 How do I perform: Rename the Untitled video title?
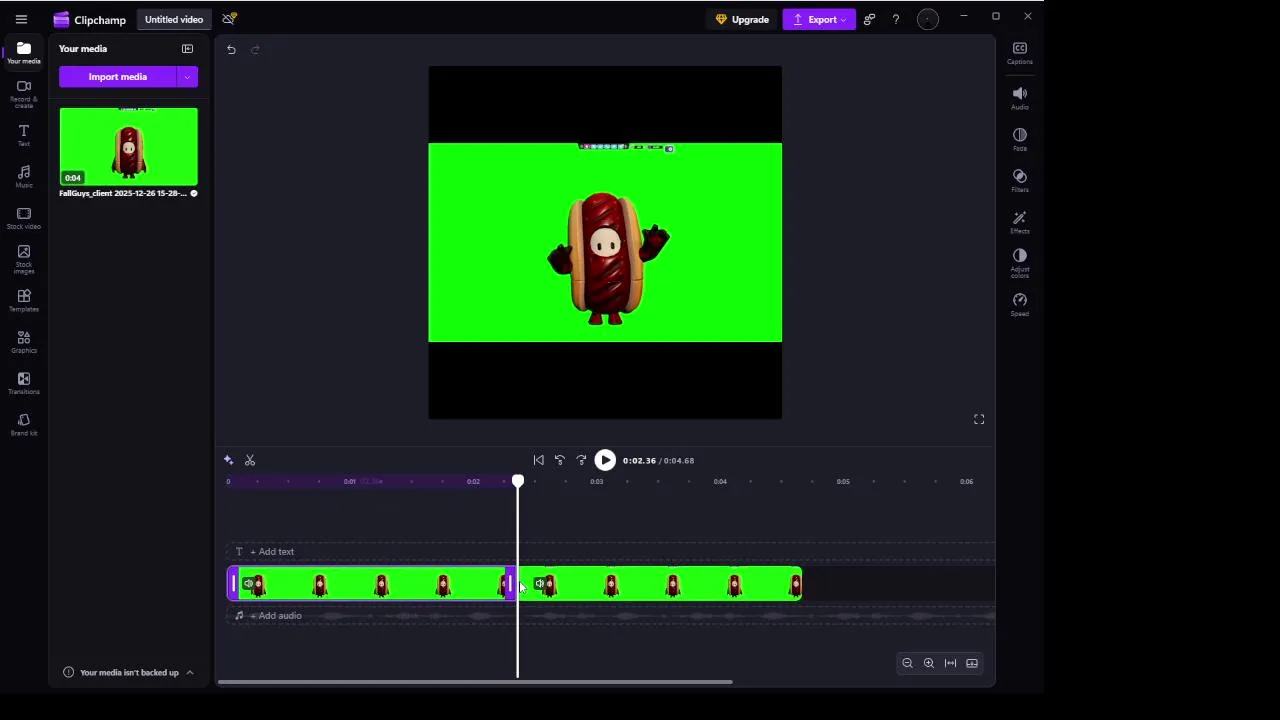click(174, 19)
